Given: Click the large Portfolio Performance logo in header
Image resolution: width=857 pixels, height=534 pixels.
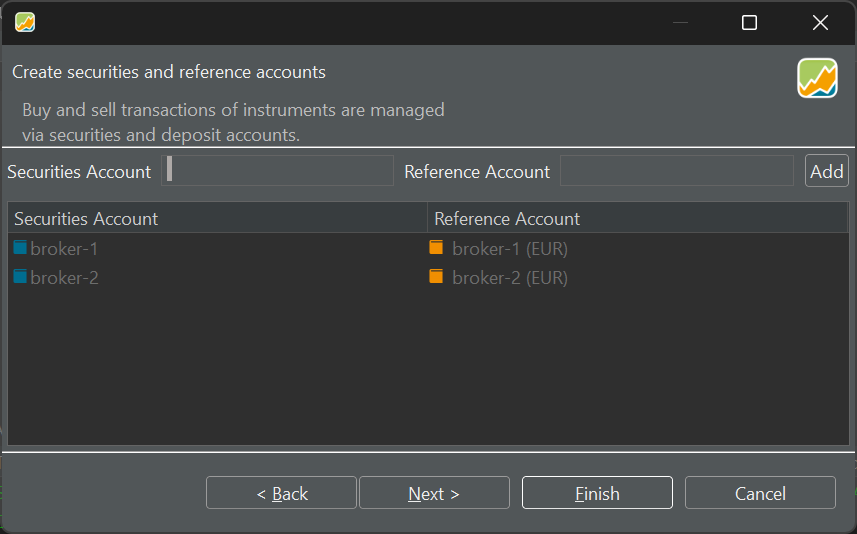Looking at the screenshot, I should [x=817, y=78].
